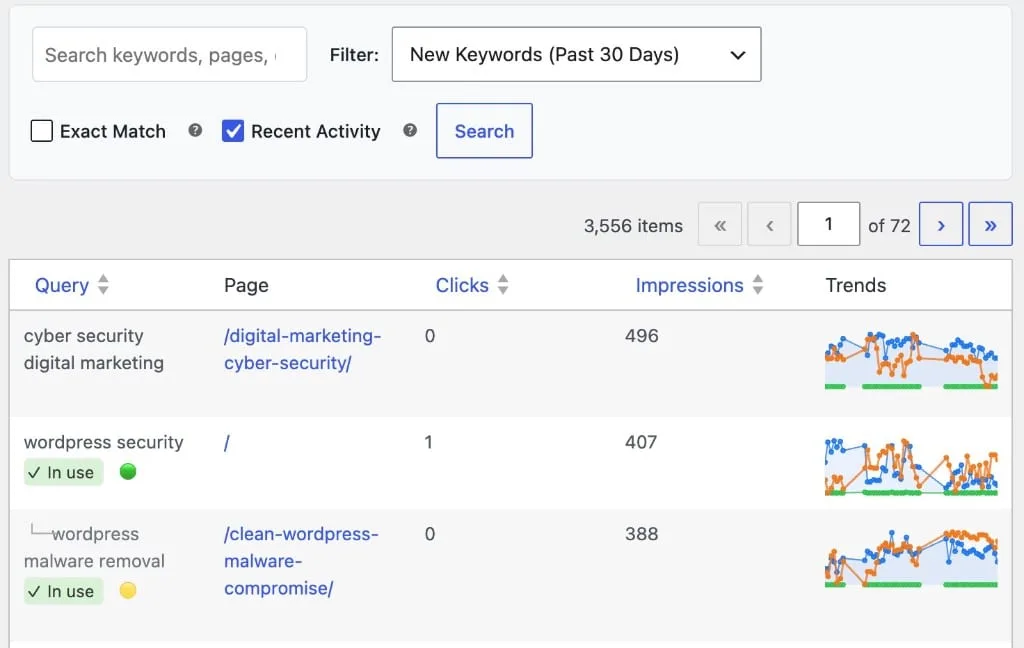Click the current page number field
The width and height of the screenshot is (1024, 648).
pyautogui.click(x=828, y=224)
